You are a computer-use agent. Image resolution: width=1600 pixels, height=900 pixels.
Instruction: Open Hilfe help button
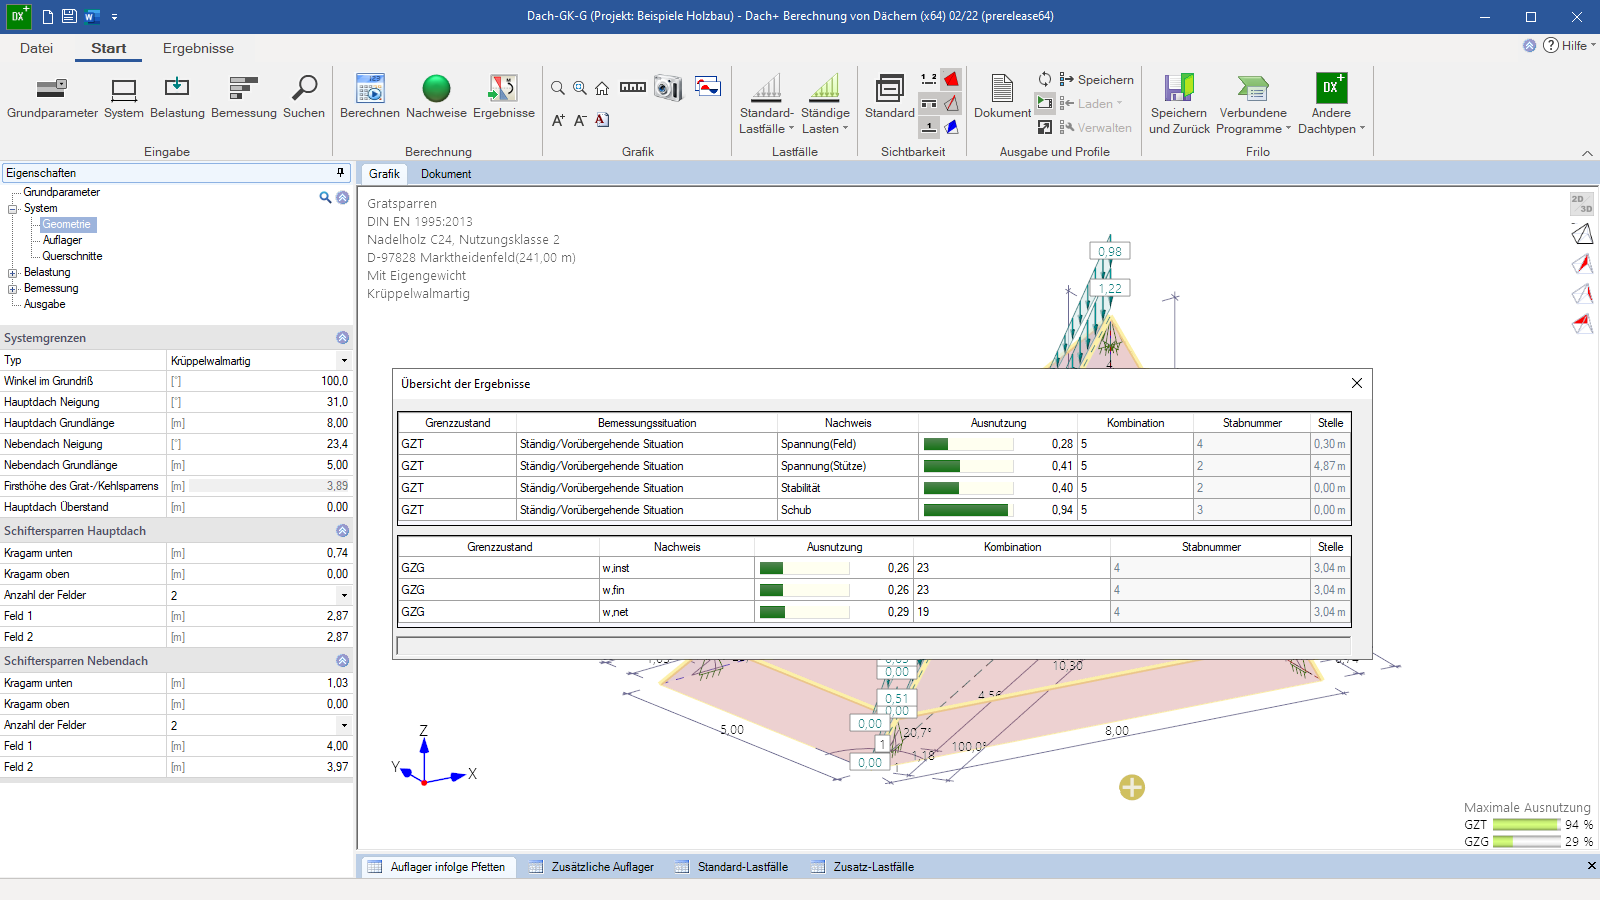pos(1569,45)
